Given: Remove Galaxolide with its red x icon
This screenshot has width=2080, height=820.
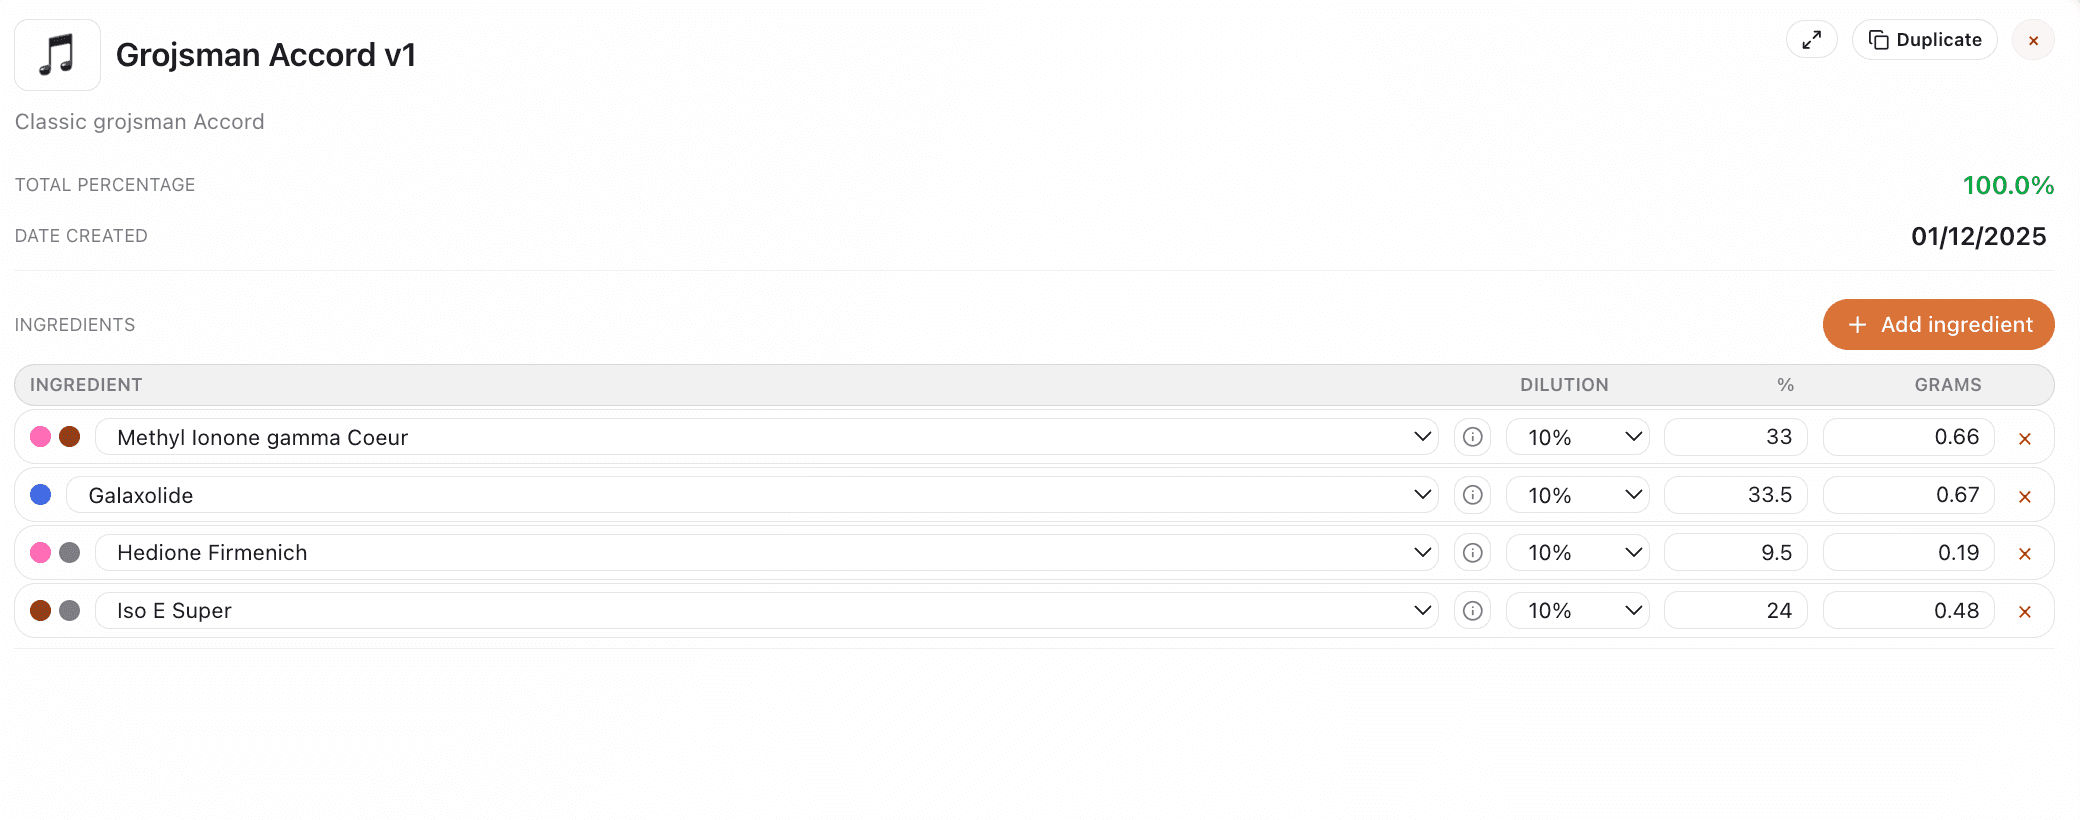Looking at the screenshot, I should 2025,495.
